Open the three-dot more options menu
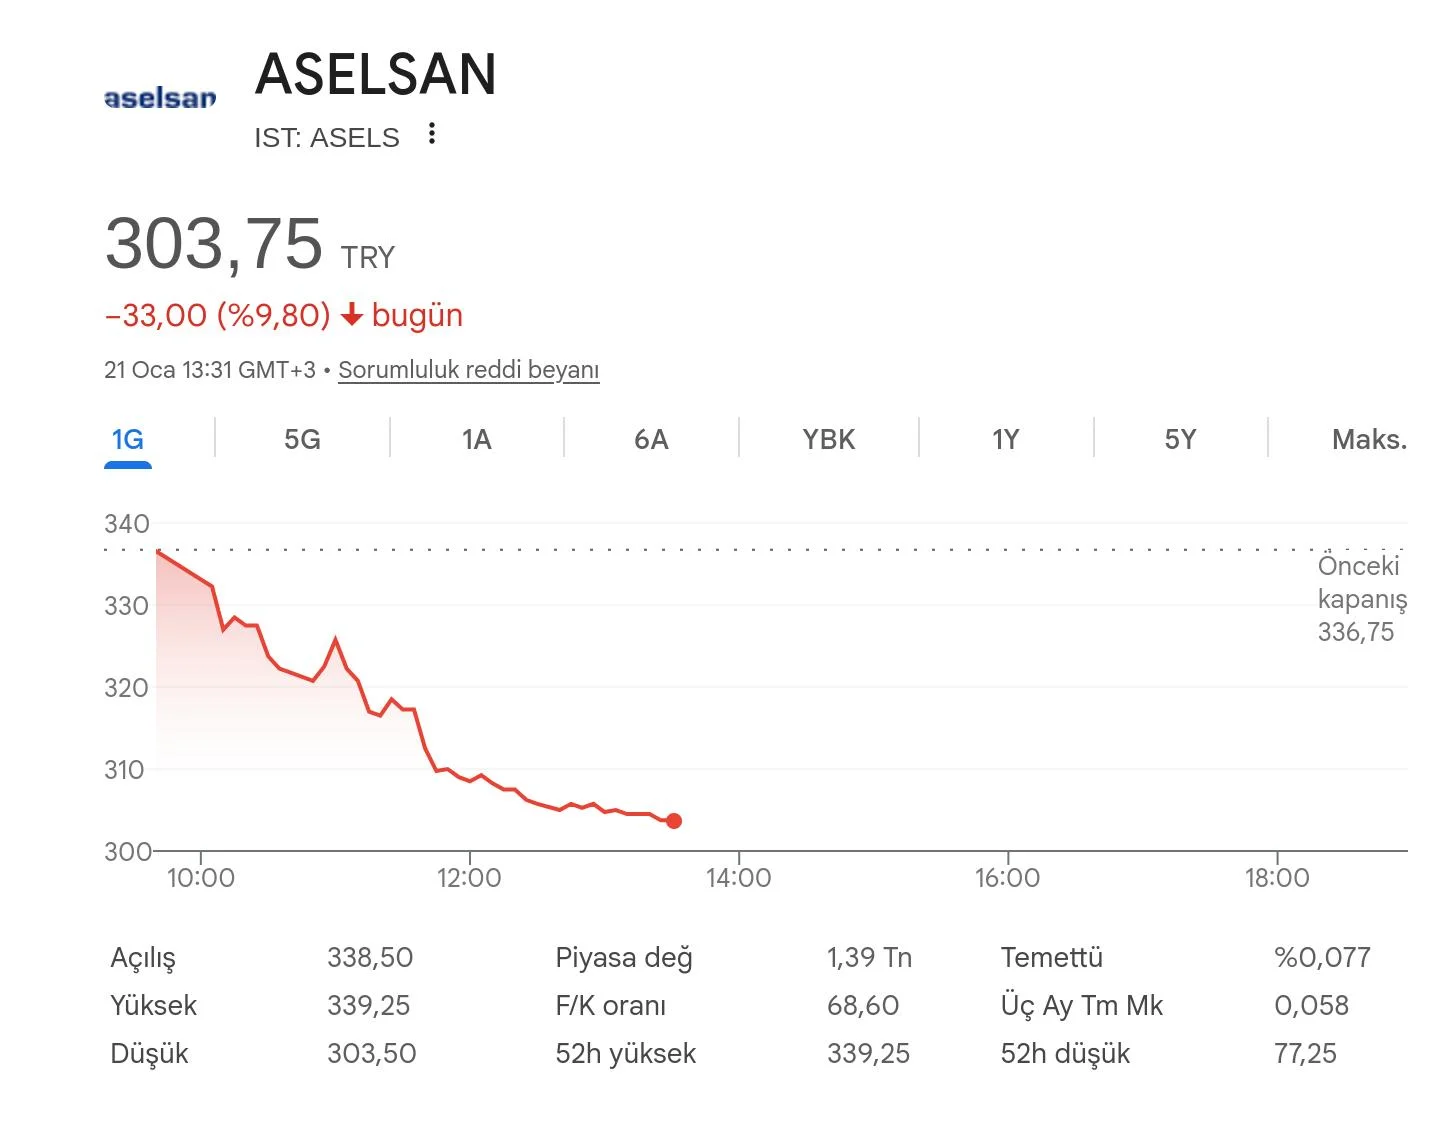1436x1141 pixels. tap(431, 134)
